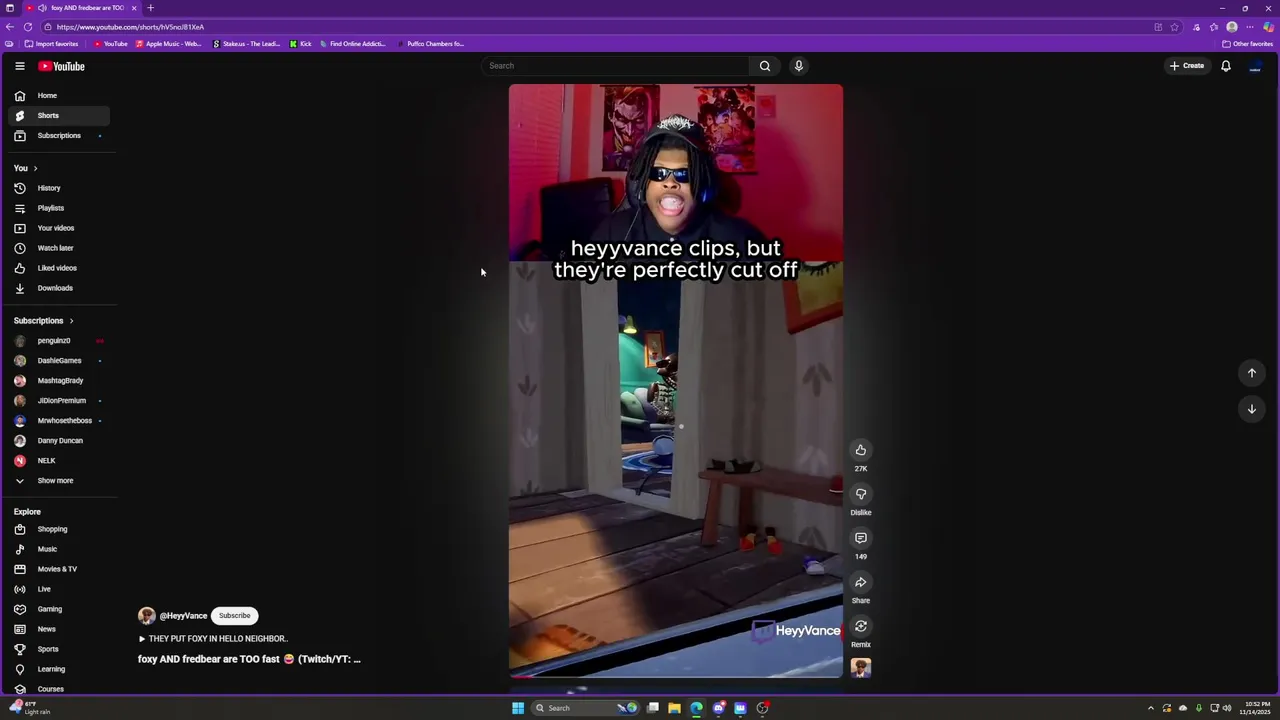Click the magnifier search button
This screenshot has width=1280, height=720.
tap(765, 66)
